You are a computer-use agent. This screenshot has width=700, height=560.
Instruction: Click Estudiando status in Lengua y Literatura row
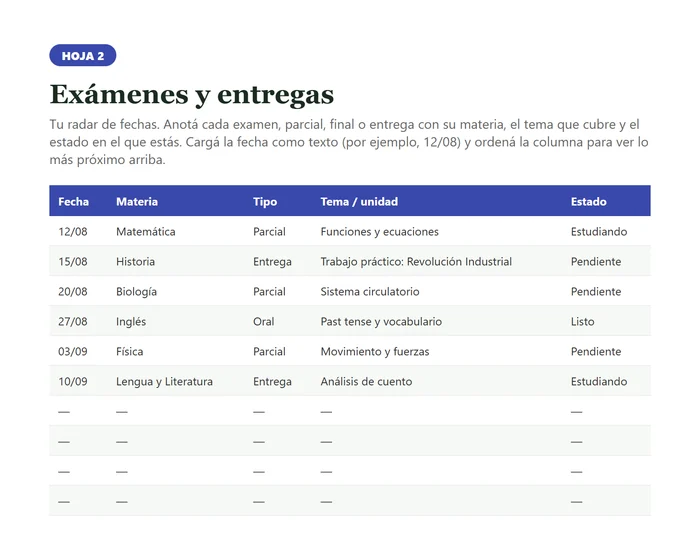point(599,381)
